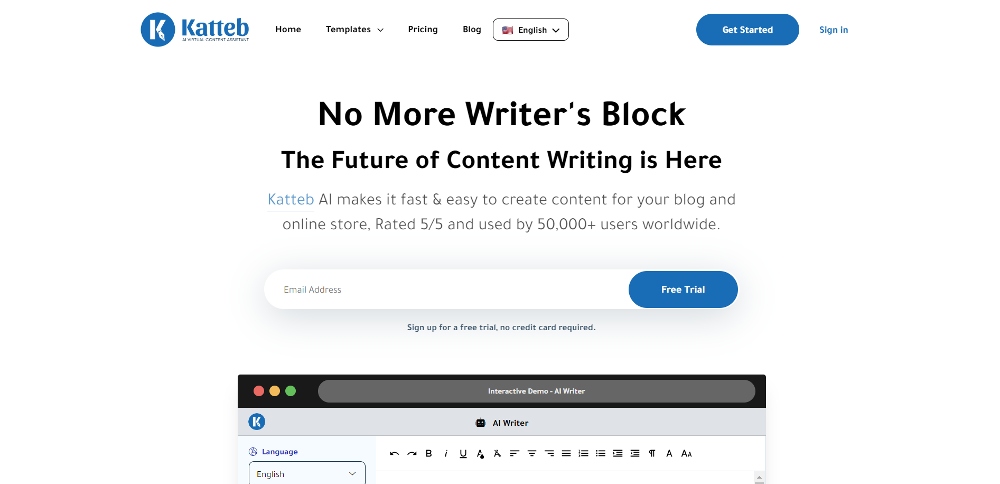This screenshot has height=484, width=1000.
Task: Click the red dot in demo window
Action: [259, 391]
